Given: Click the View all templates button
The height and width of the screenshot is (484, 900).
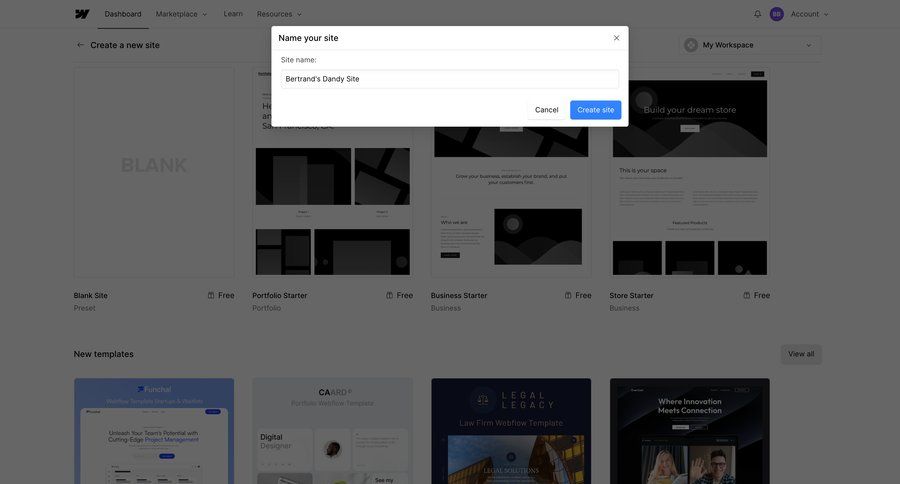Looking at the screenshot, I should pos(800,354).
